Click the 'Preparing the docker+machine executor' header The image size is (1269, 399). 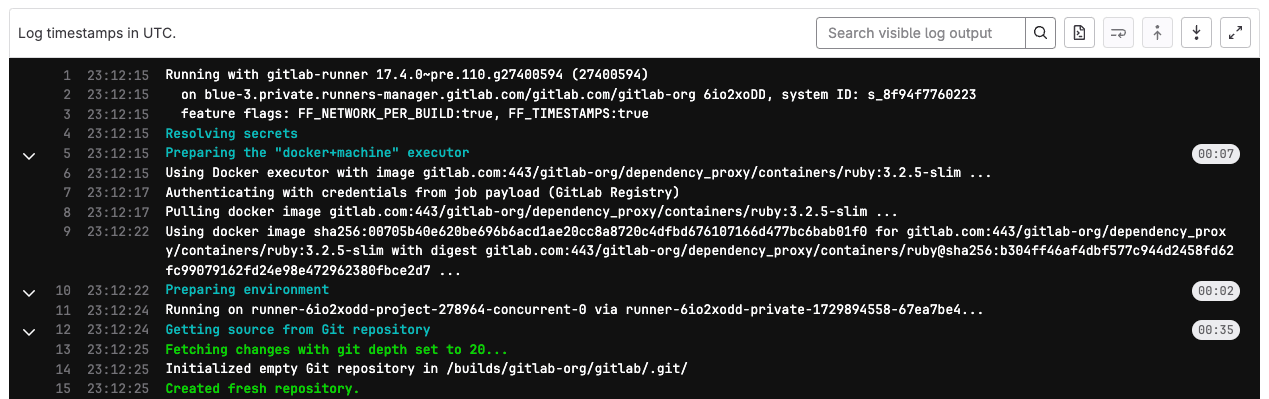tap(317, 153)
